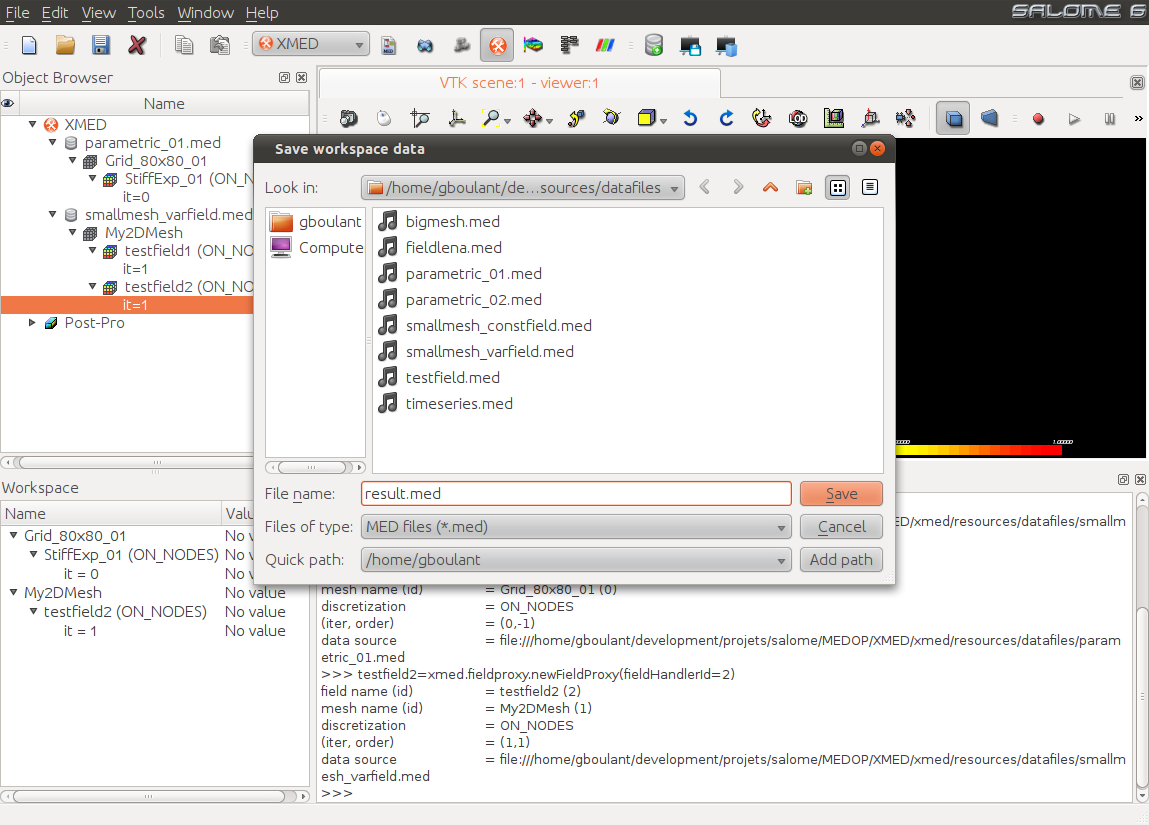This screenshot has width=1149, height=825.
Task: Open a study with the folder icon
Action: point(65,45)
